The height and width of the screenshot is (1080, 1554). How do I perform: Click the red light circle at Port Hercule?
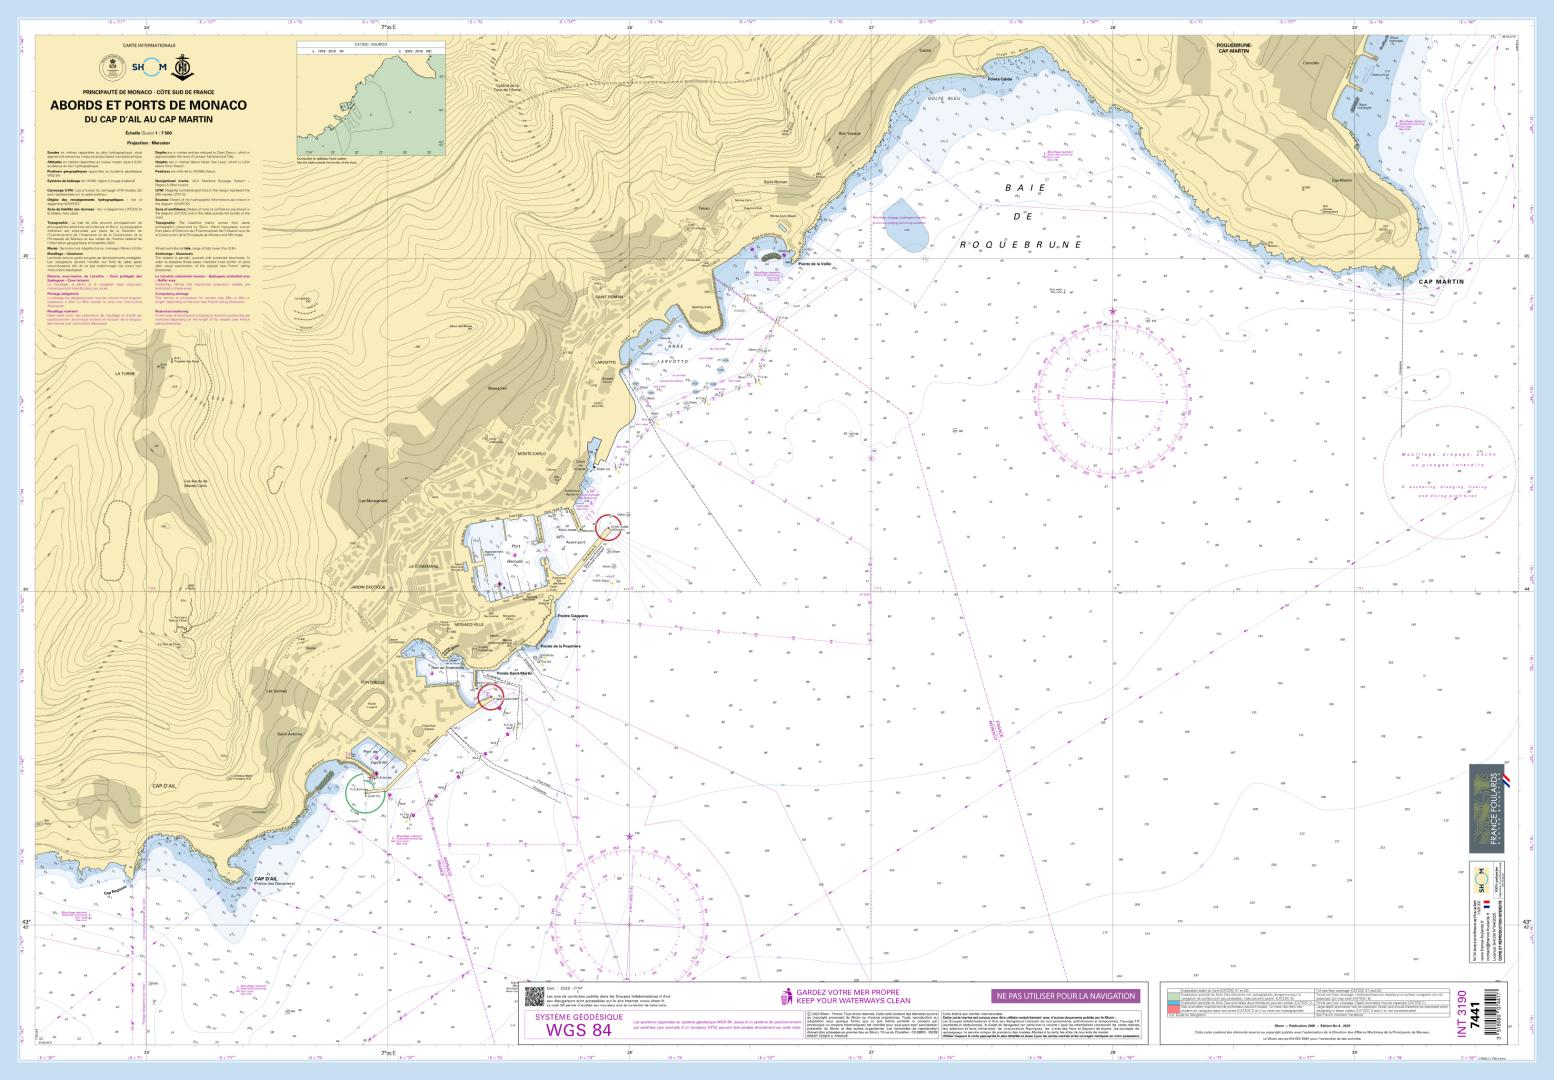(610, 526)
